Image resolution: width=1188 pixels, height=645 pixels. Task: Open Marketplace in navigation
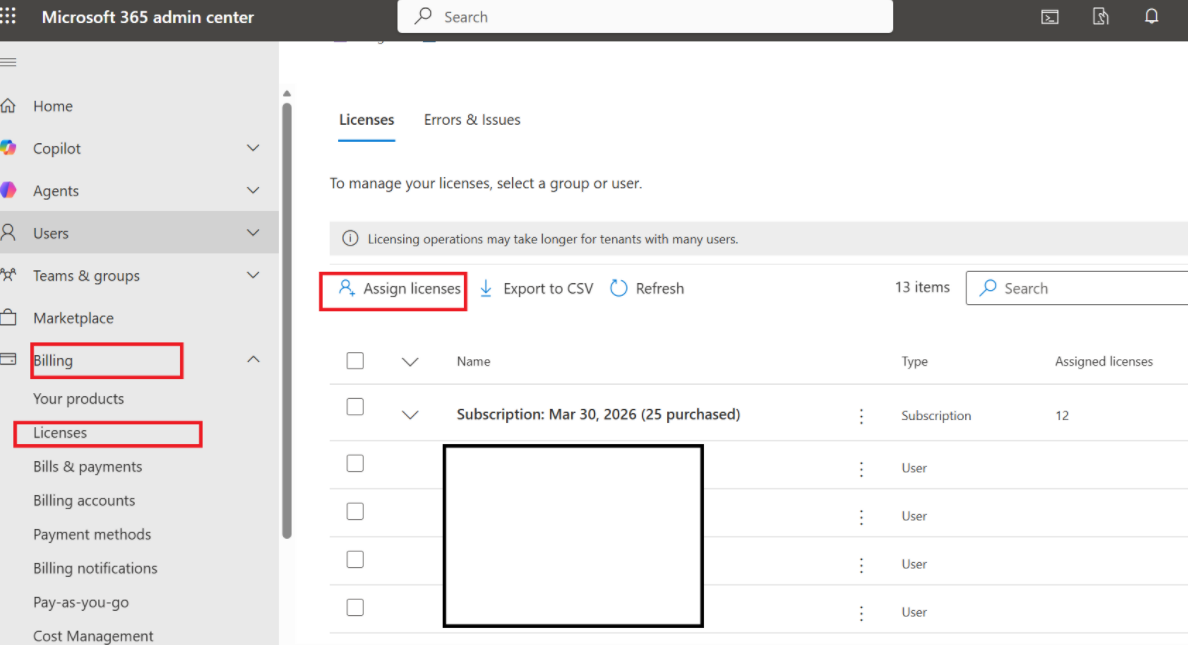click(x=73, y=318)
